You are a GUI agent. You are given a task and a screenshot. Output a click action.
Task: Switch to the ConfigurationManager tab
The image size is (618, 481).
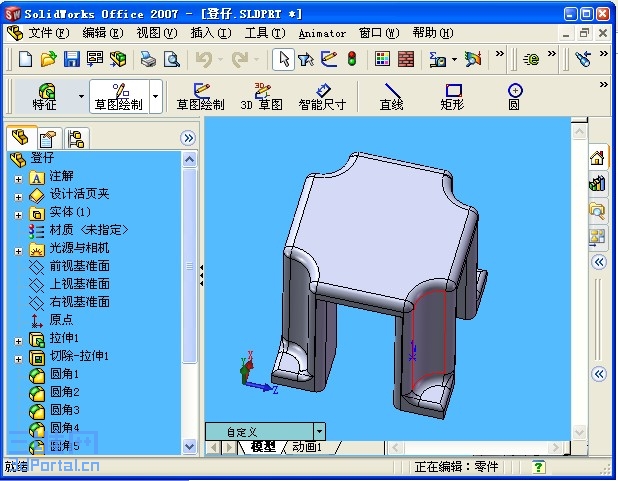pos(76,139)
